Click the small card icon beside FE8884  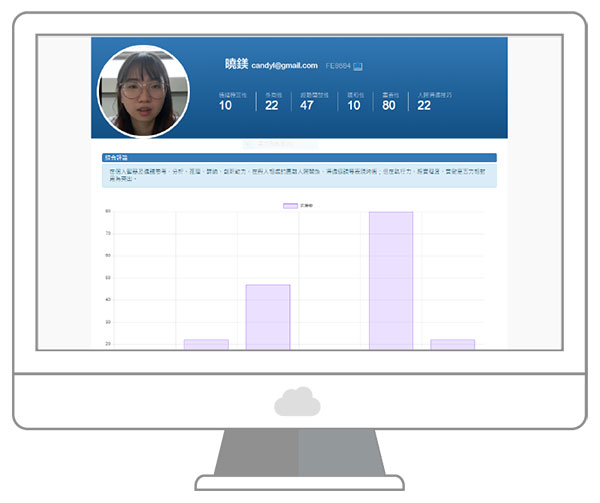[358, 66]
